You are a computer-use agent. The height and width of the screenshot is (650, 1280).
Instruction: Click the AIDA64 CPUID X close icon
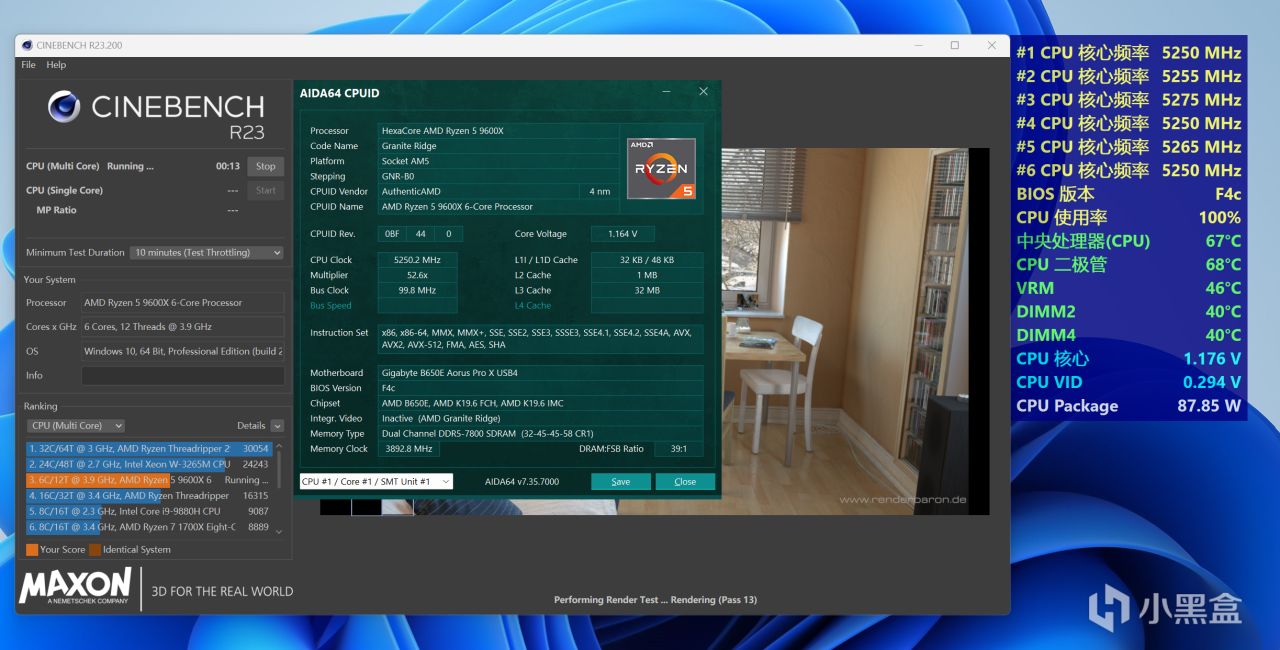703,92
